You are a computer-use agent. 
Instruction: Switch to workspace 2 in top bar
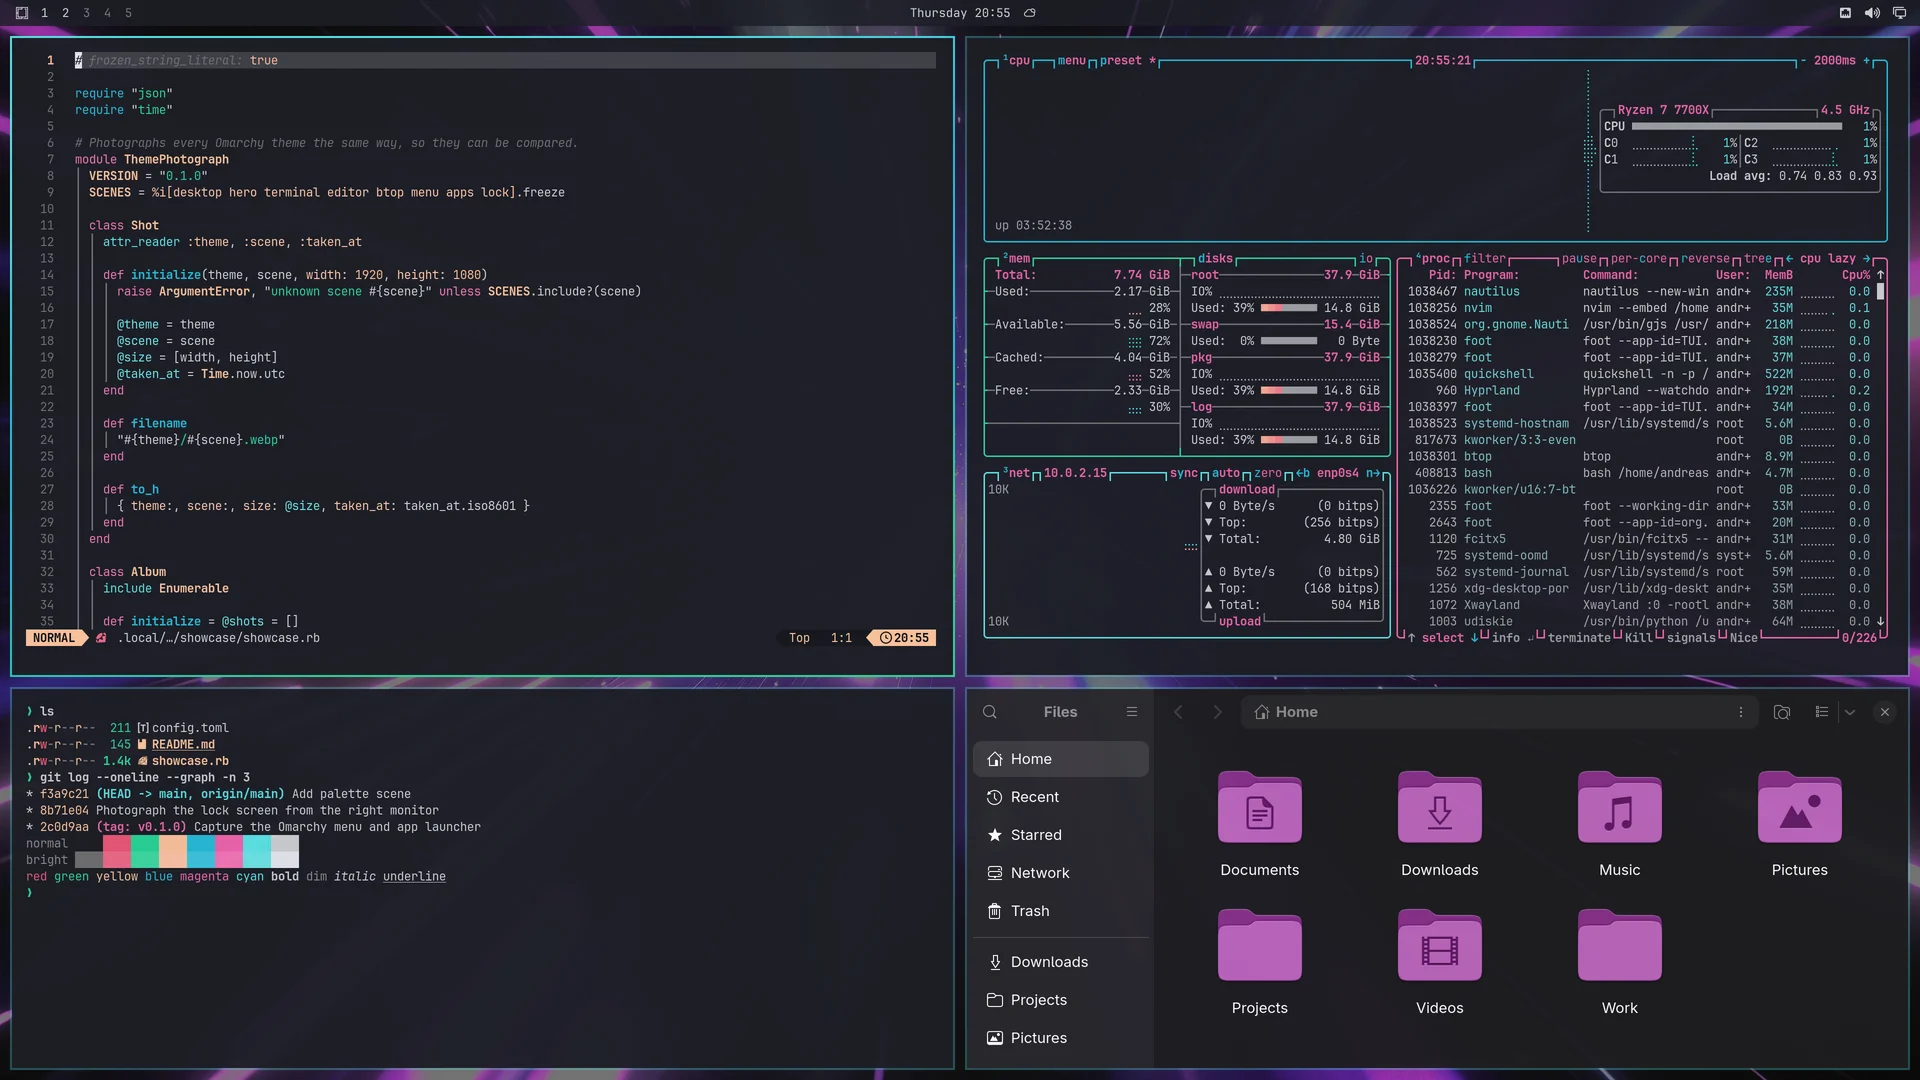[x=65, y=13]
